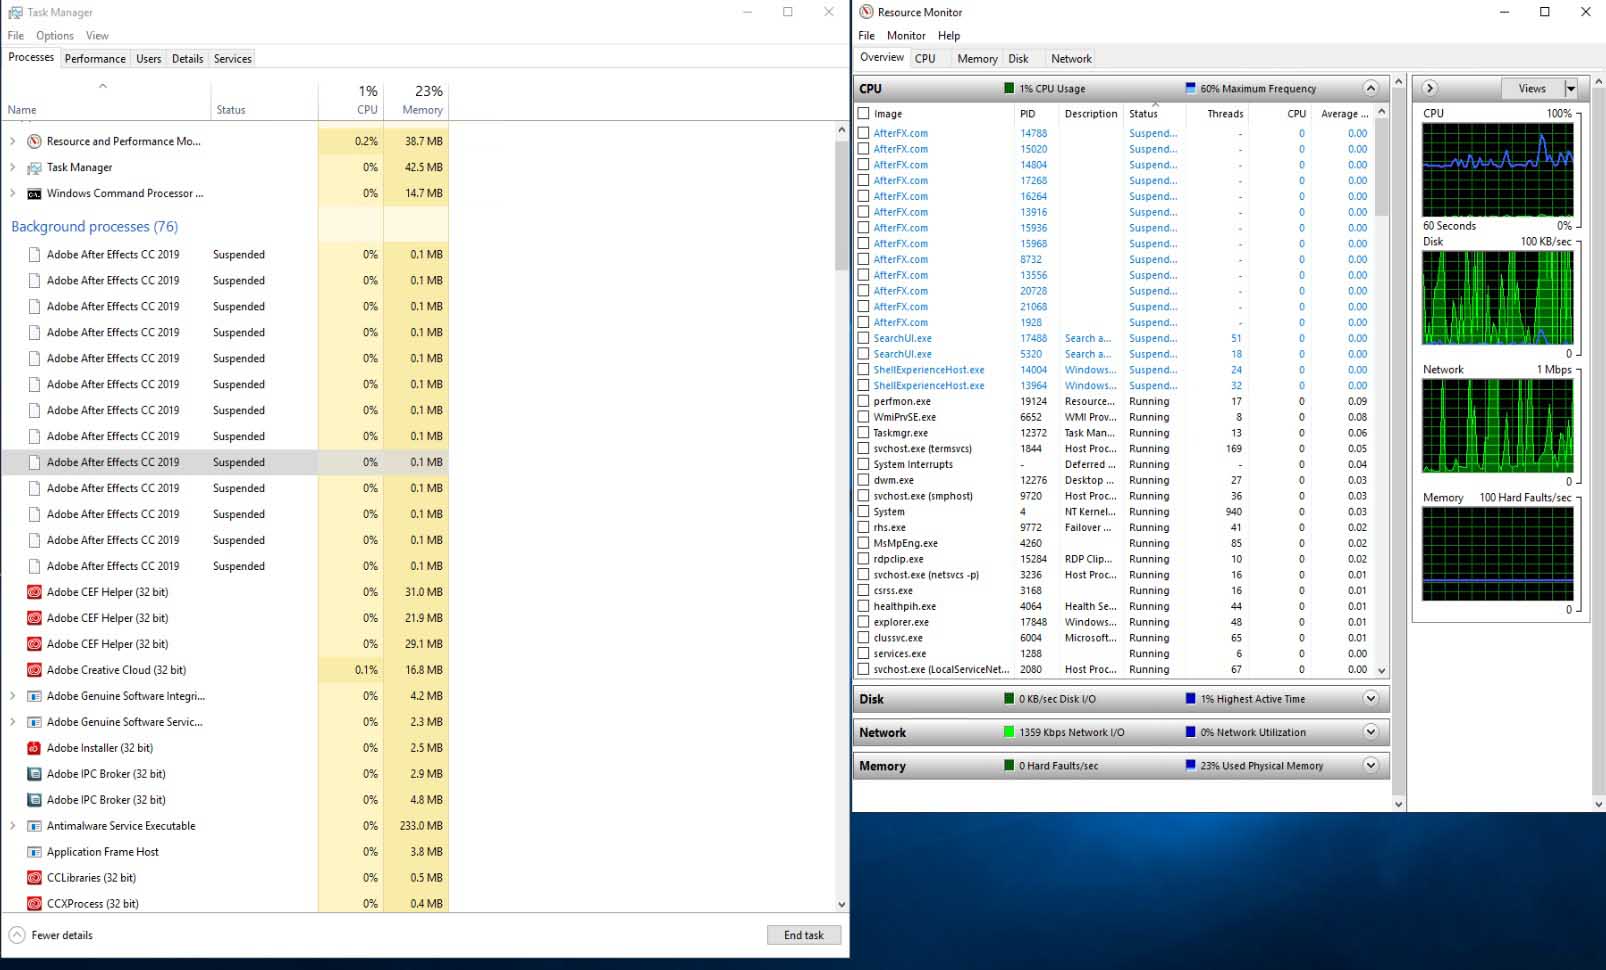Image resolution: width=1606 pixels, height=970 pixels.
Task: Expand Antimalware Service Executable row
Action: pos(13,826)
